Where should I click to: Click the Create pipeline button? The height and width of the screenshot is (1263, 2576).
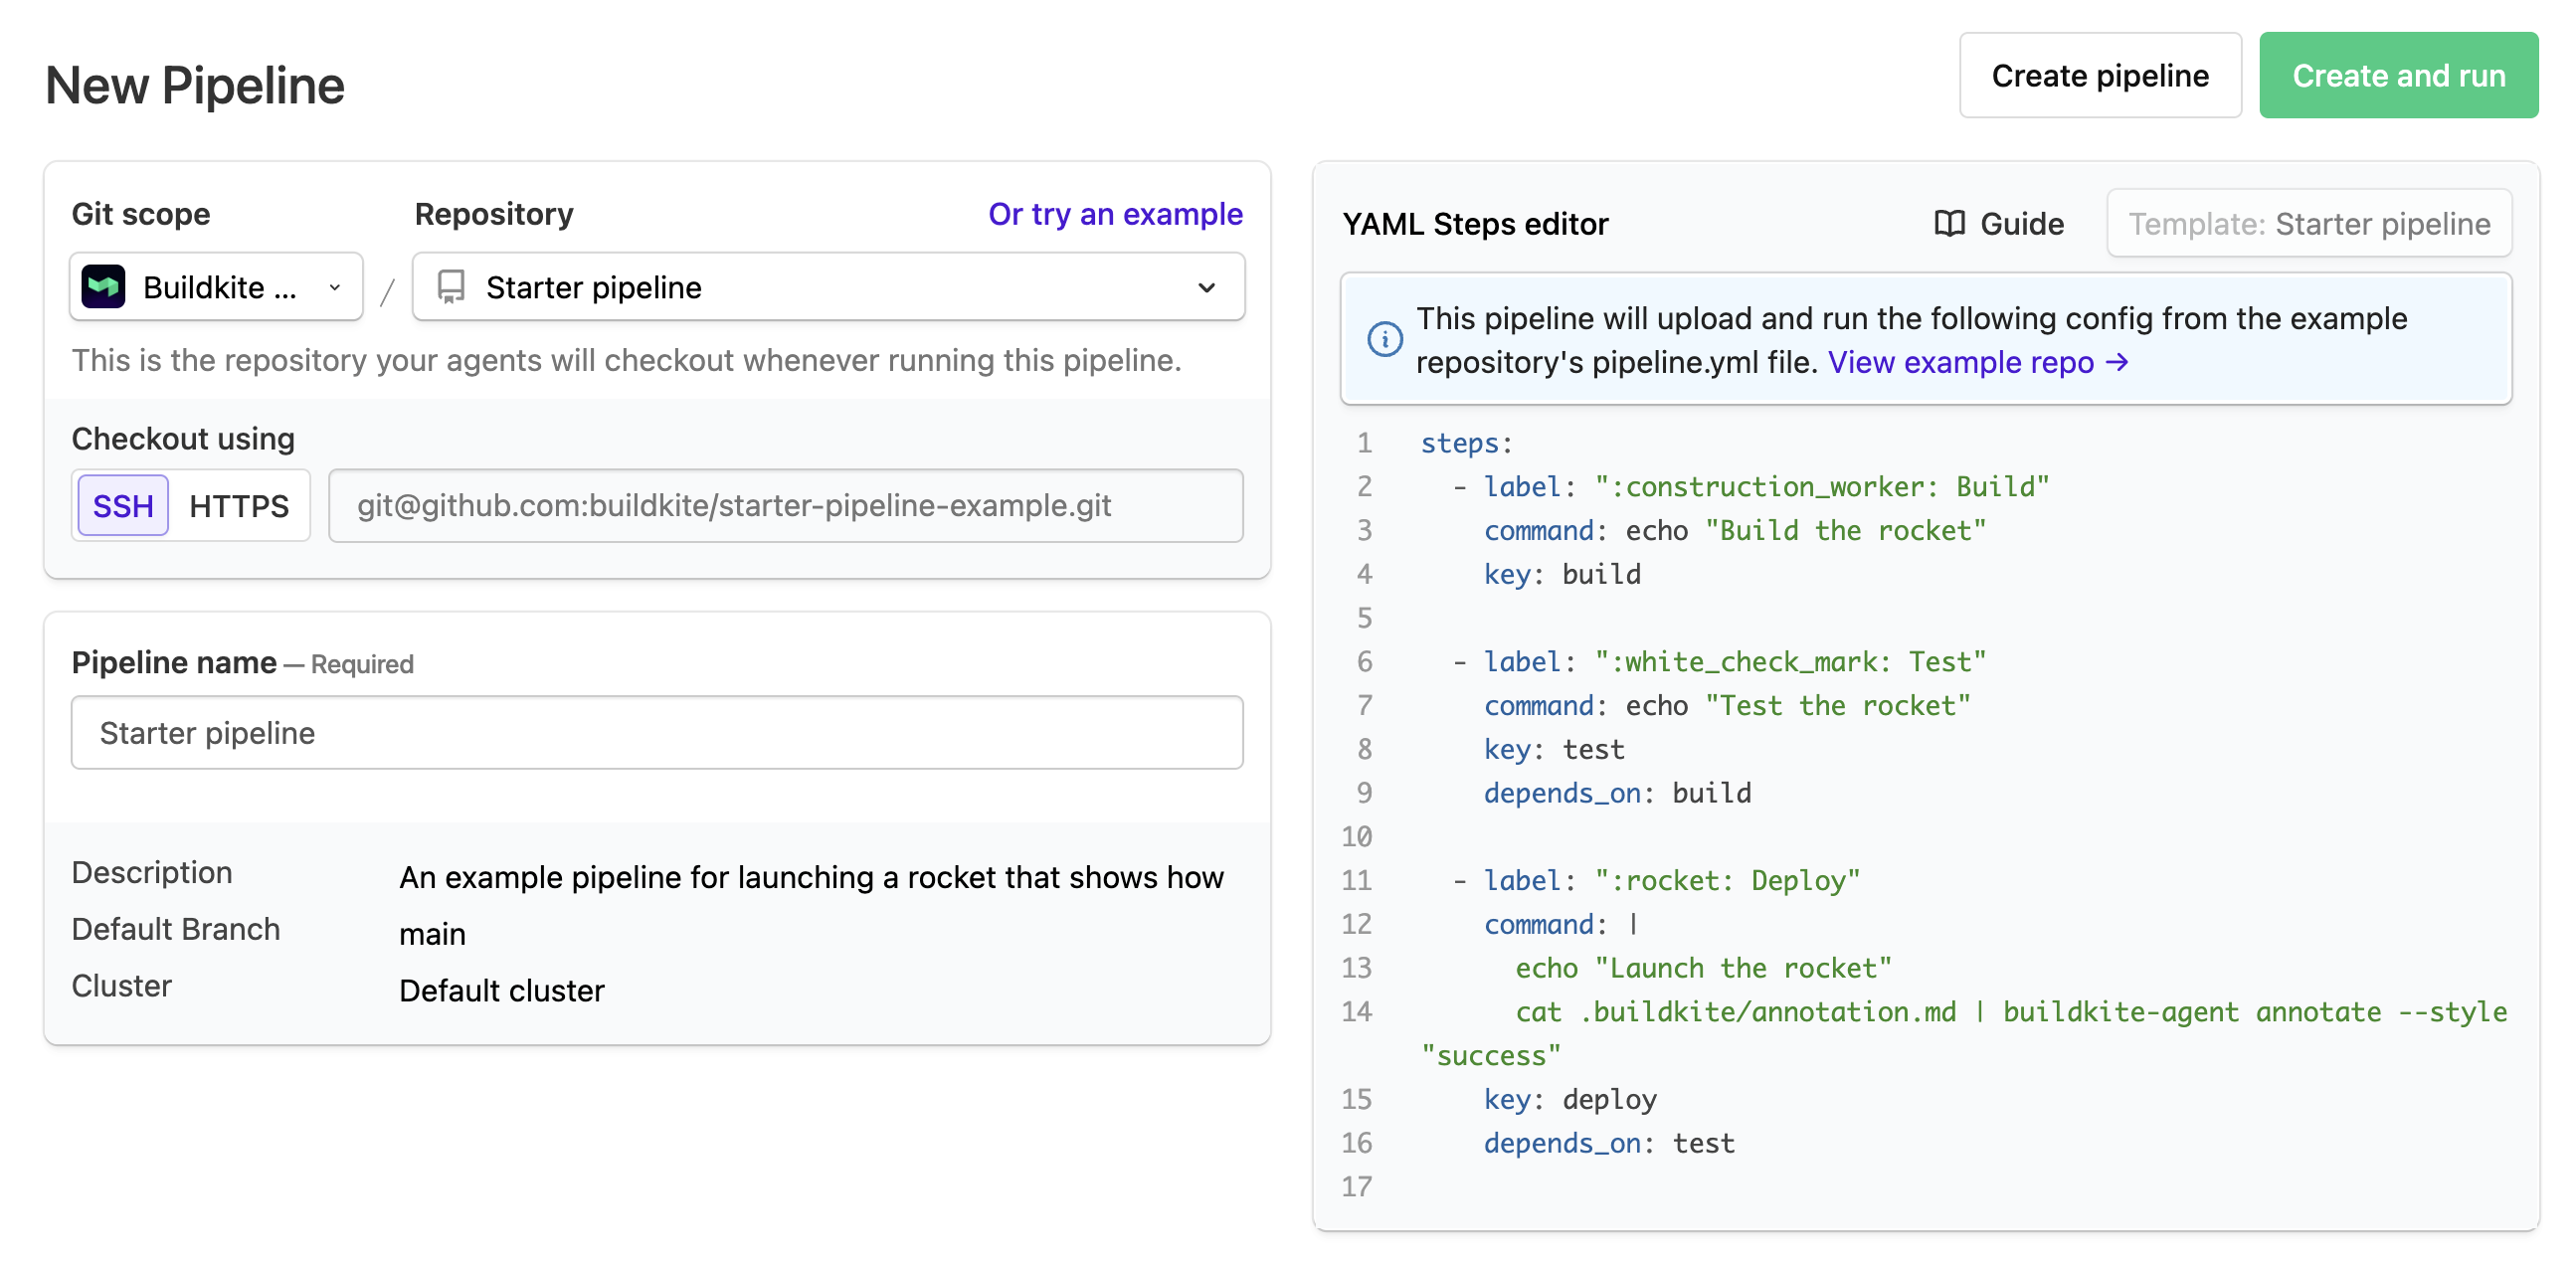(x=2100, y=75)
